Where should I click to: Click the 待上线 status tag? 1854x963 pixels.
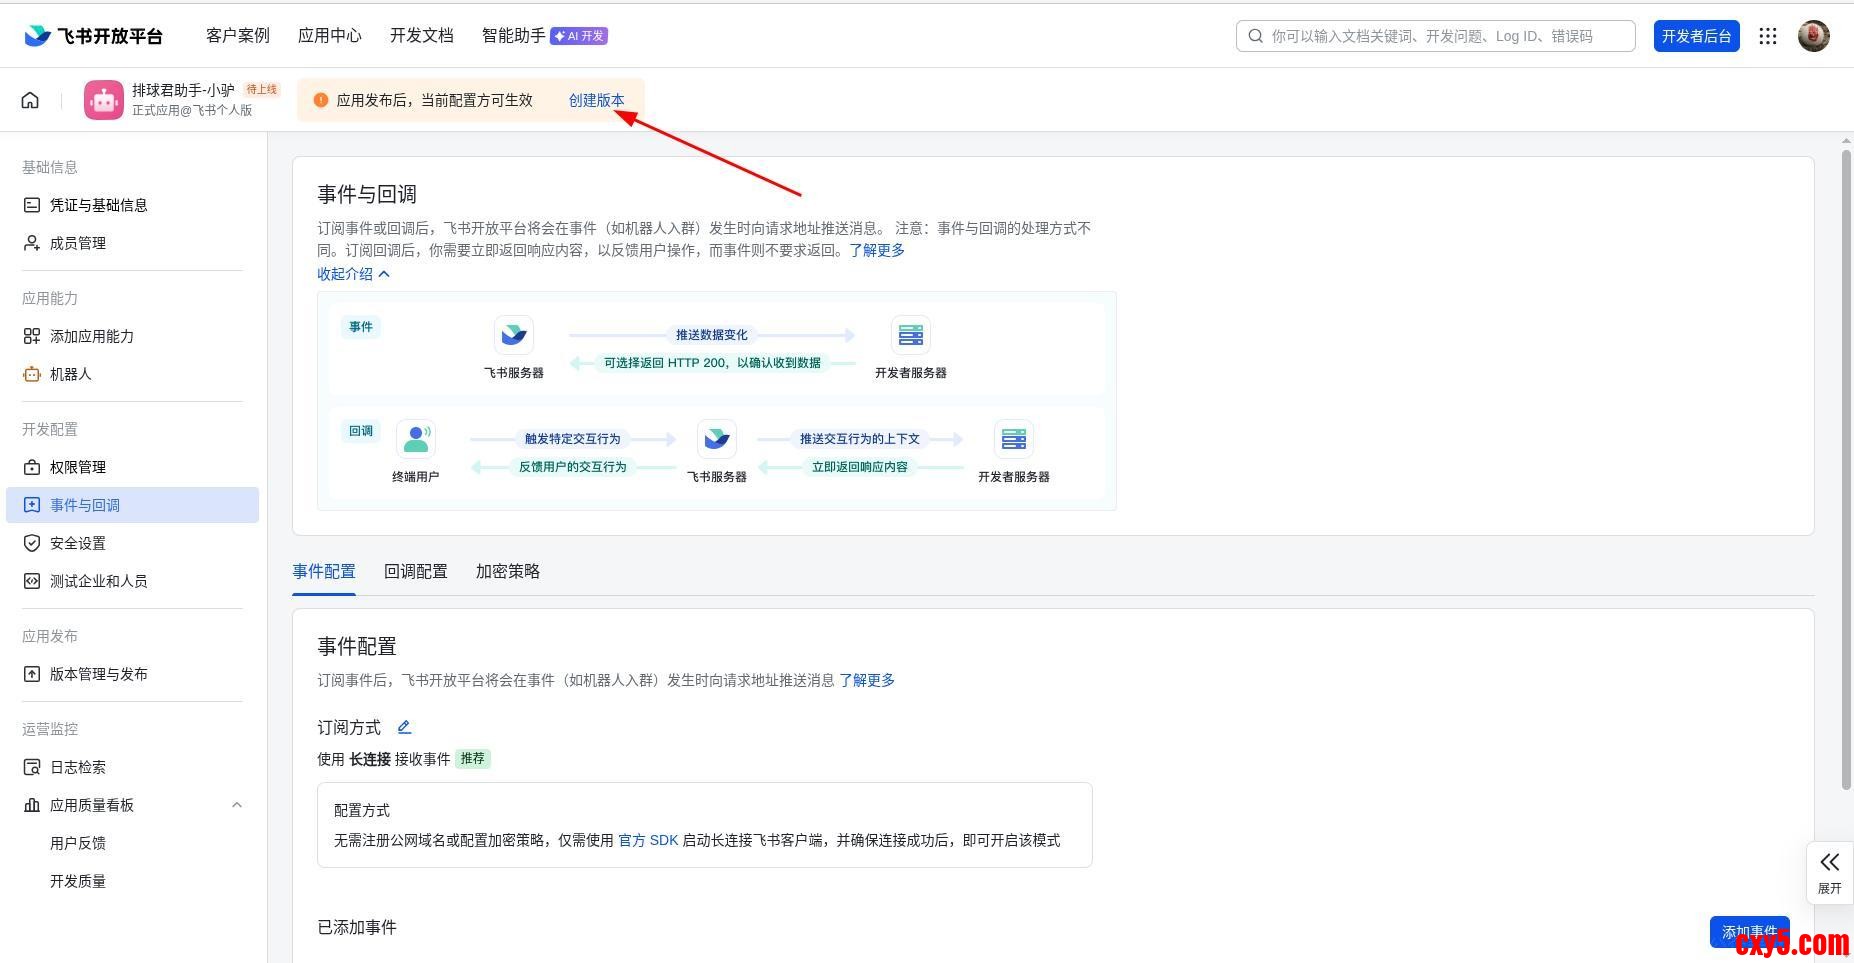pos(262,89)
